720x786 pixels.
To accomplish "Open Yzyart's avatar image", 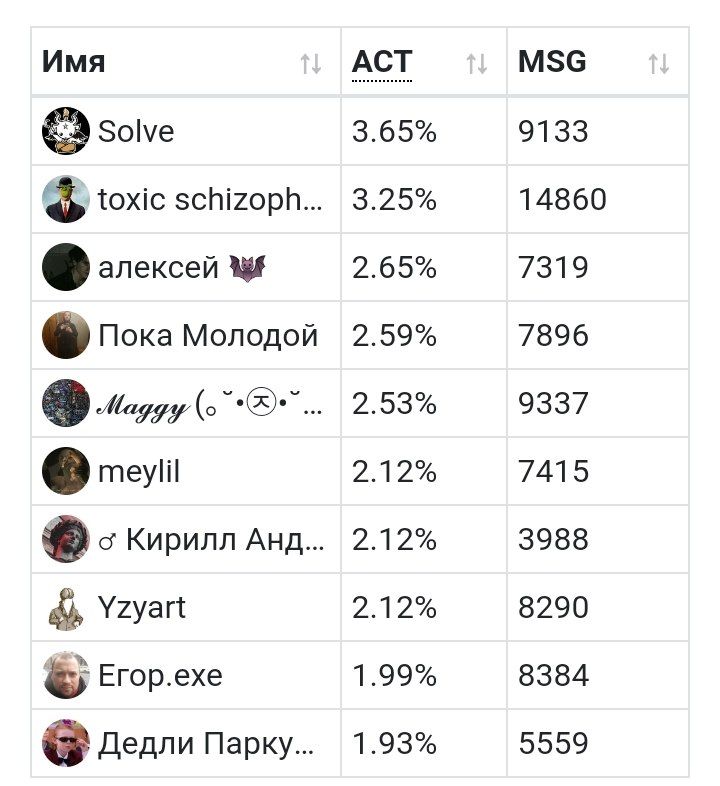I will (x=66, y=607).
